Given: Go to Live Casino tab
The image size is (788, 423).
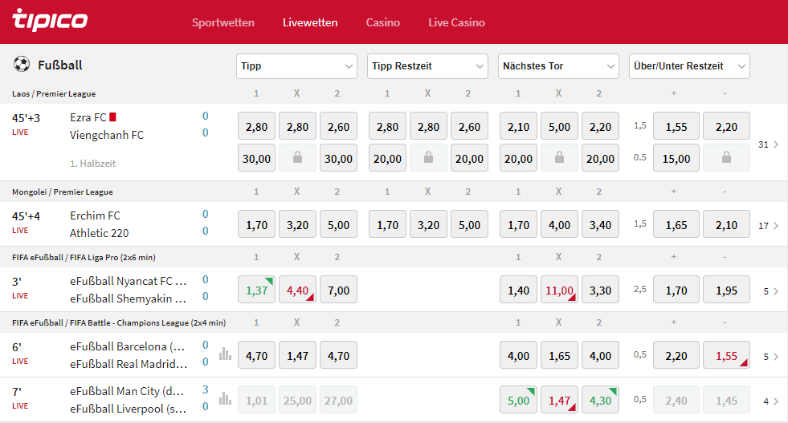Looking at the screenshot, I should [456, 23].
